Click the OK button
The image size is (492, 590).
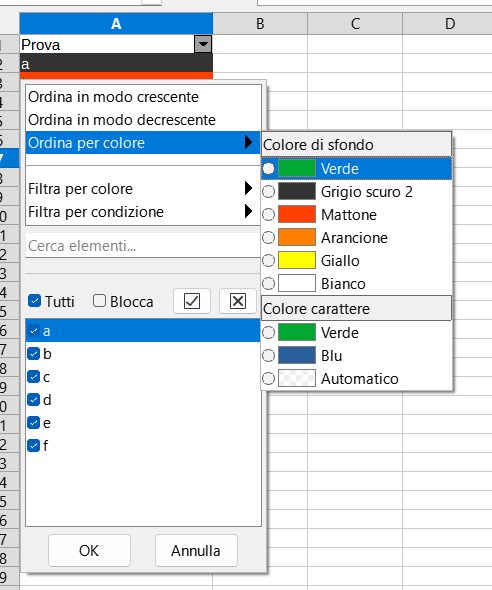tap(90, 550)
